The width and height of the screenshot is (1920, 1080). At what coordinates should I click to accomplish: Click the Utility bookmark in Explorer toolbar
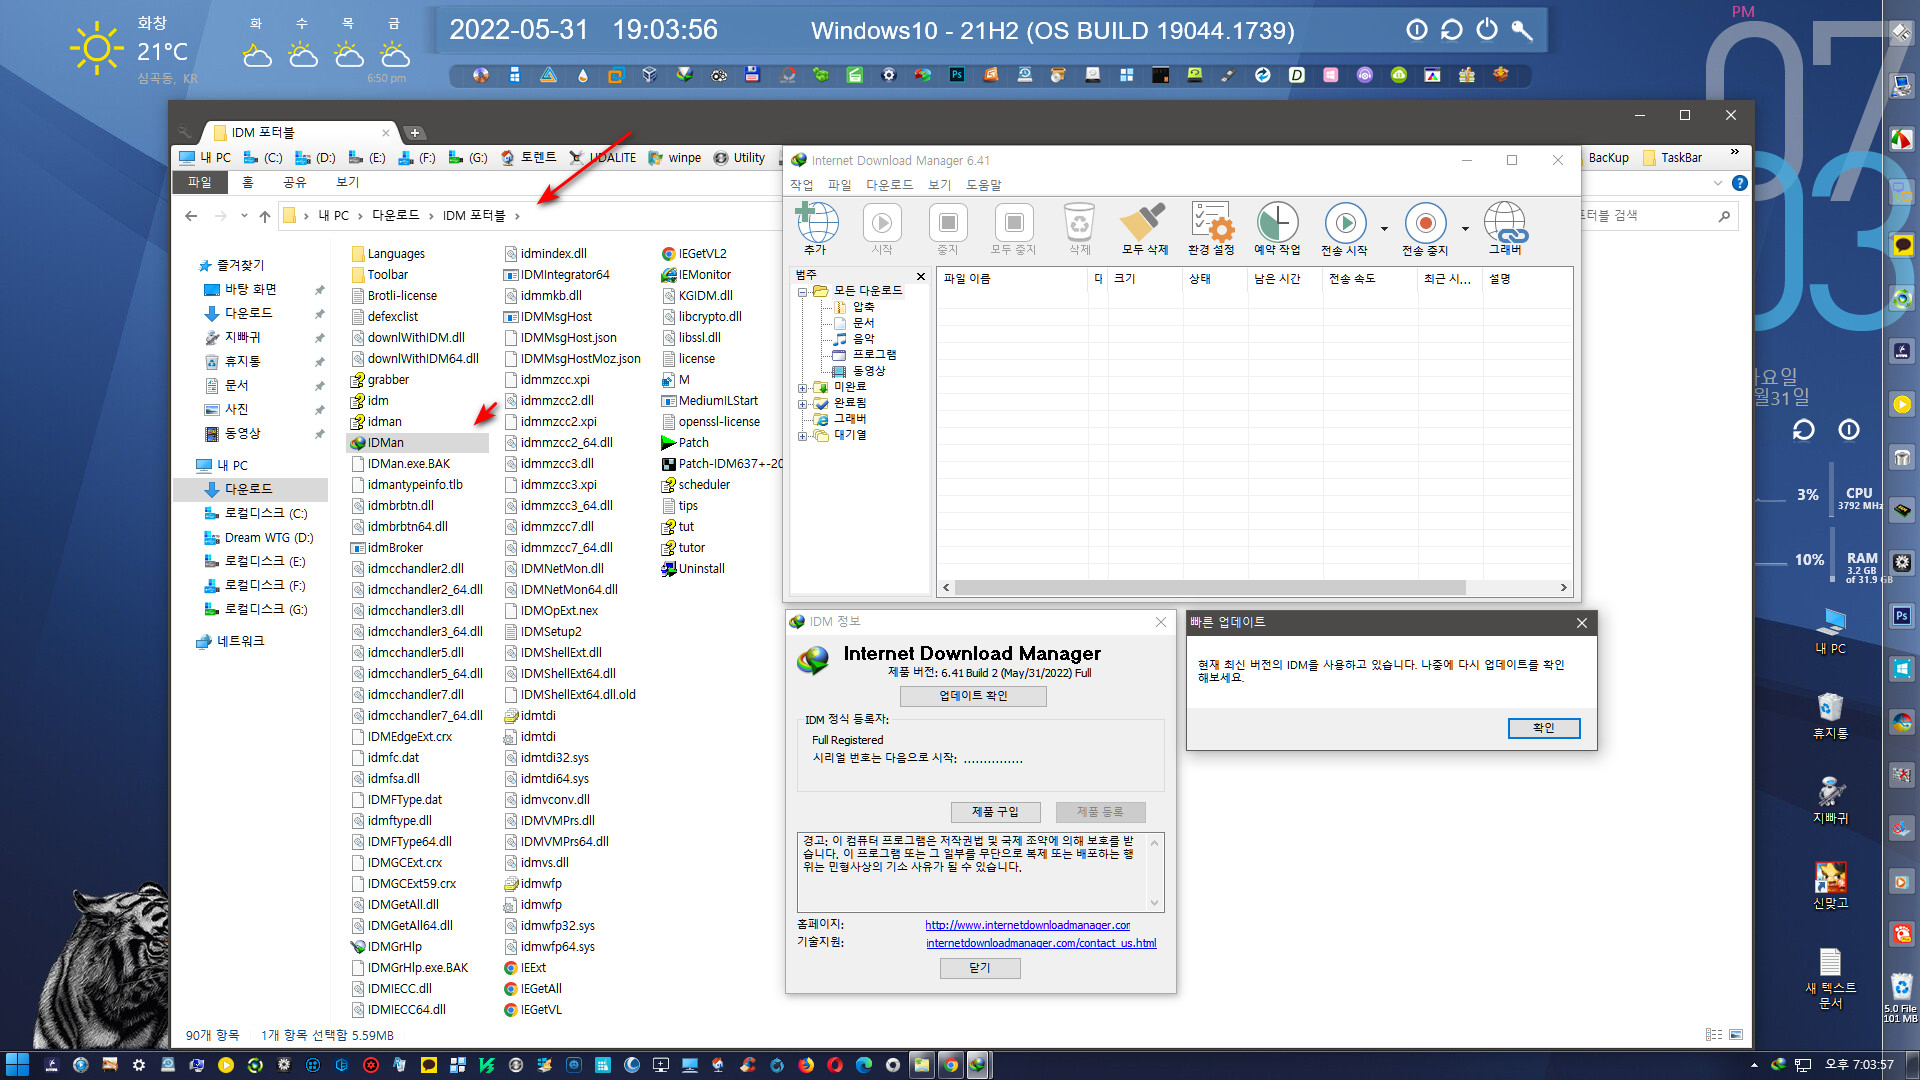(739, 158)
